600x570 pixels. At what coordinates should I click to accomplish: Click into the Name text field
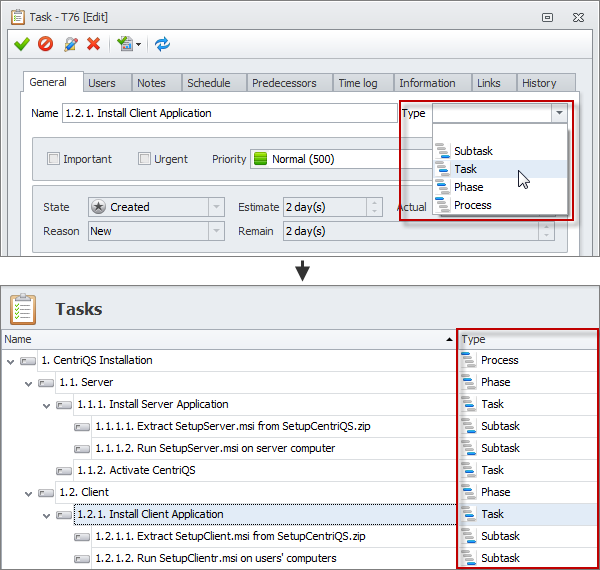tap(228, 114)
